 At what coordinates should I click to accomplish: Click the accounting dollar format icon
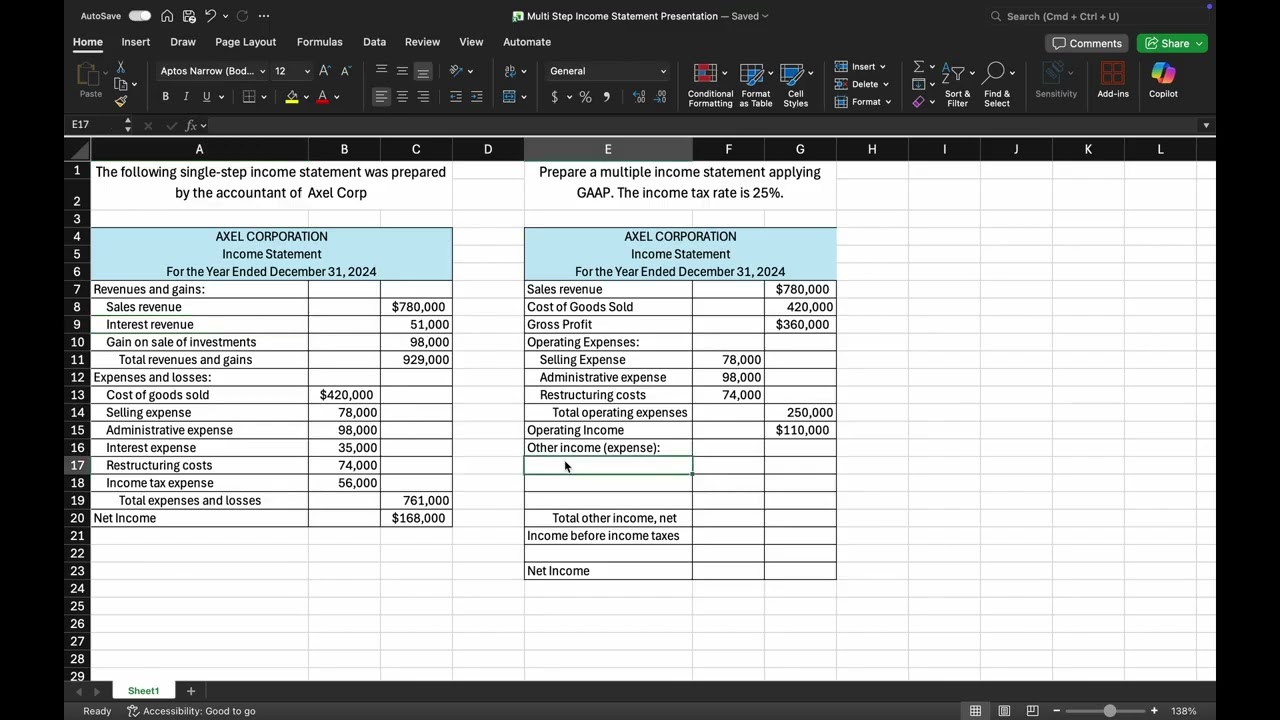point(554,97)
